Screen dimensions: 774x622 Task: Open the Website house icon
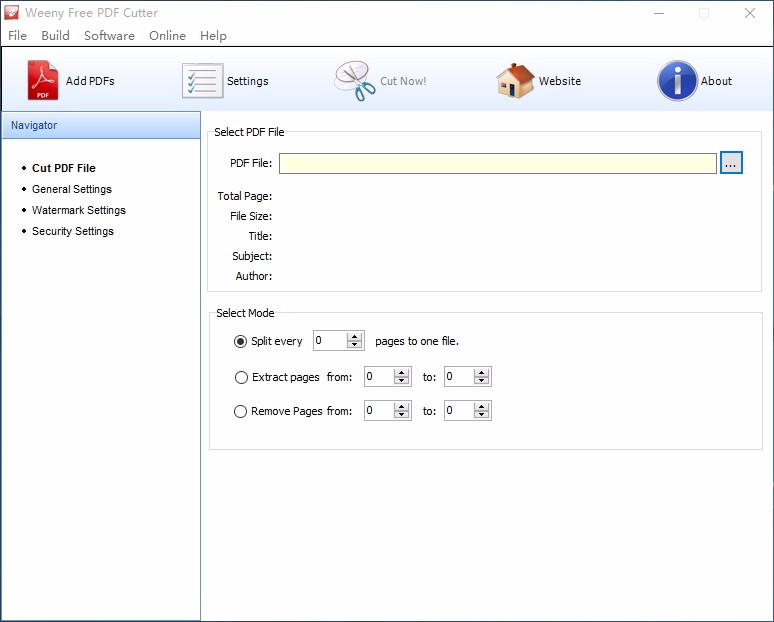click(x=515, y=80)
